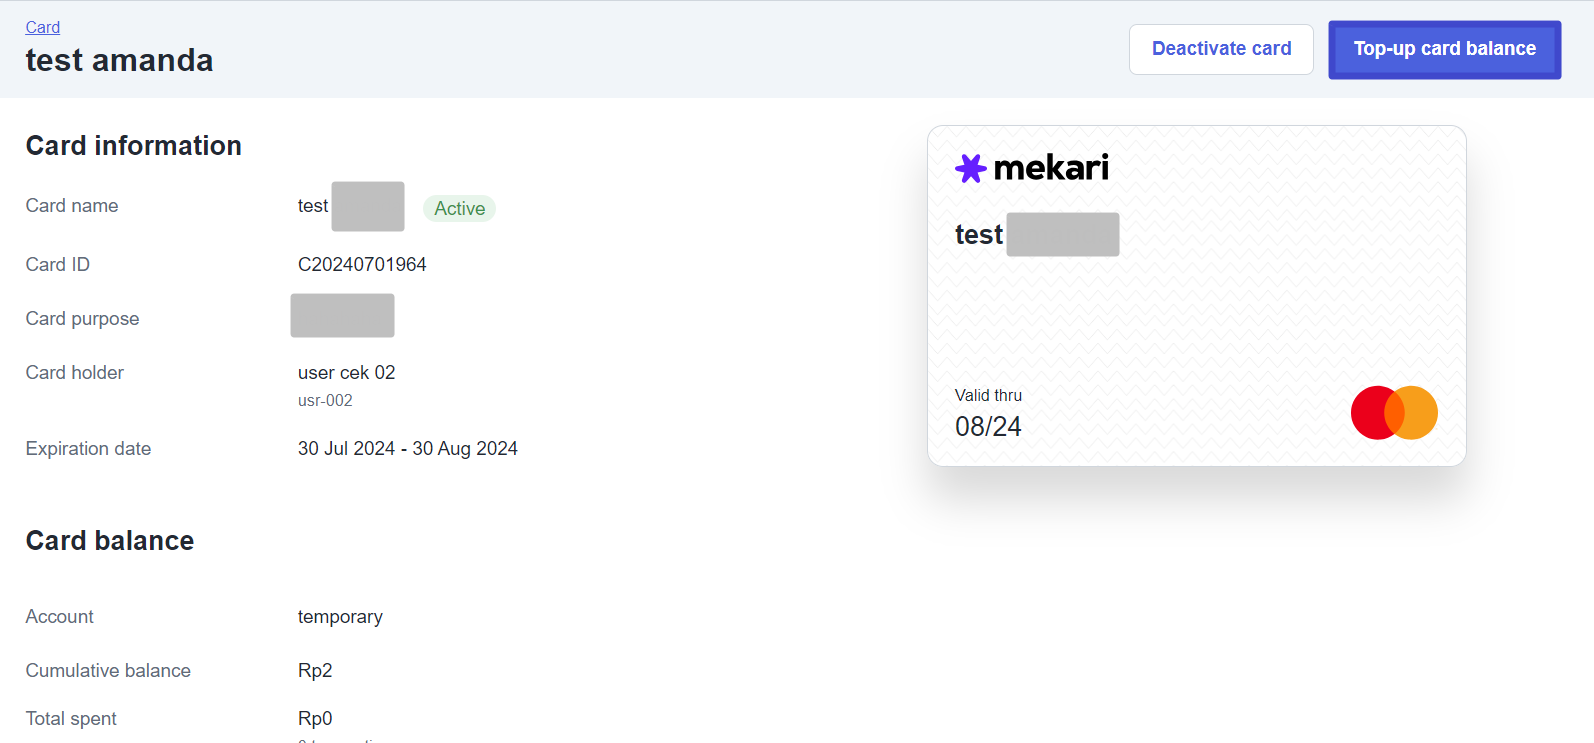Click the 08/24 valid thru date
Viewport: 1594px width, 743px height.
point(988,427)
